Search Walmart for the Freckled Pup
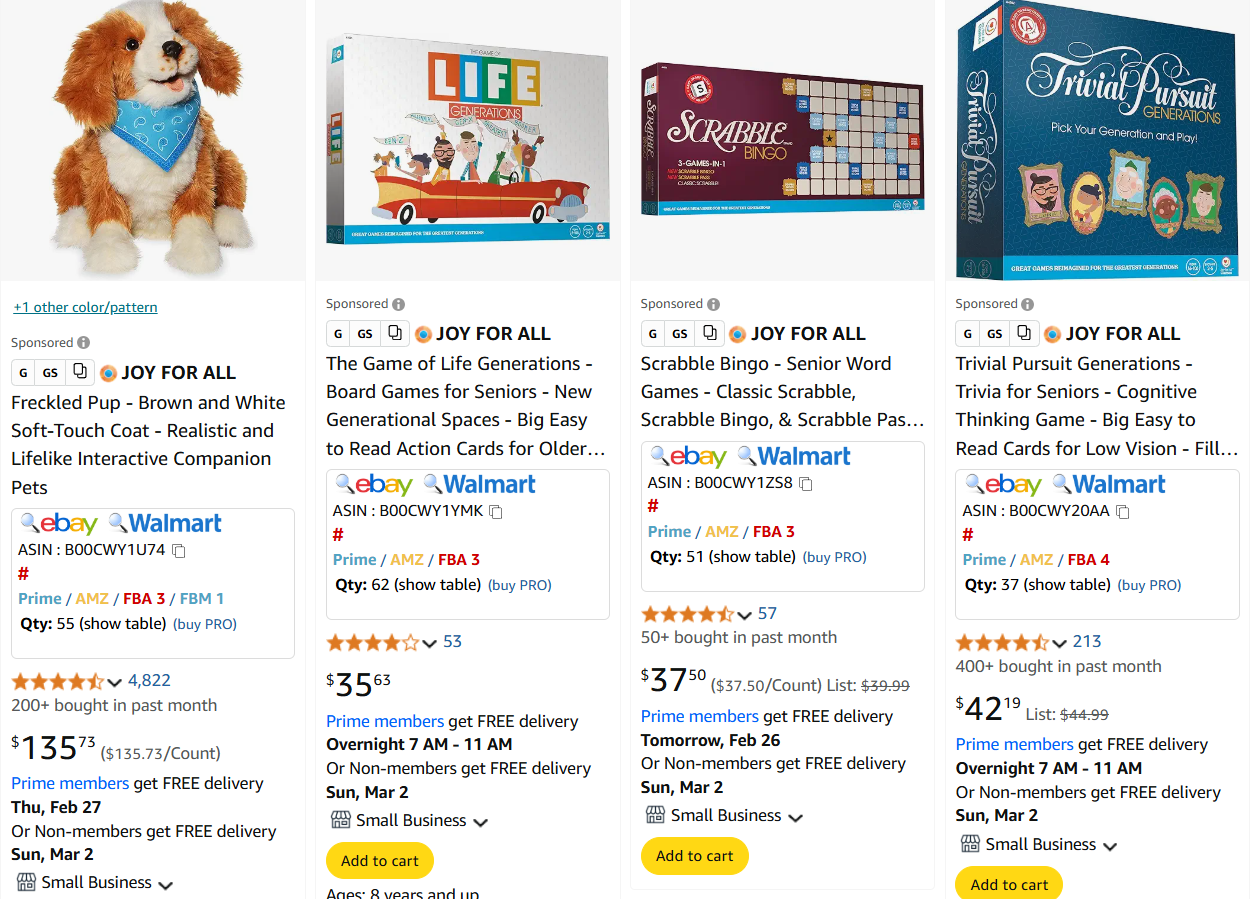The width and height of the screenshot is (1254, 899). 165,523
